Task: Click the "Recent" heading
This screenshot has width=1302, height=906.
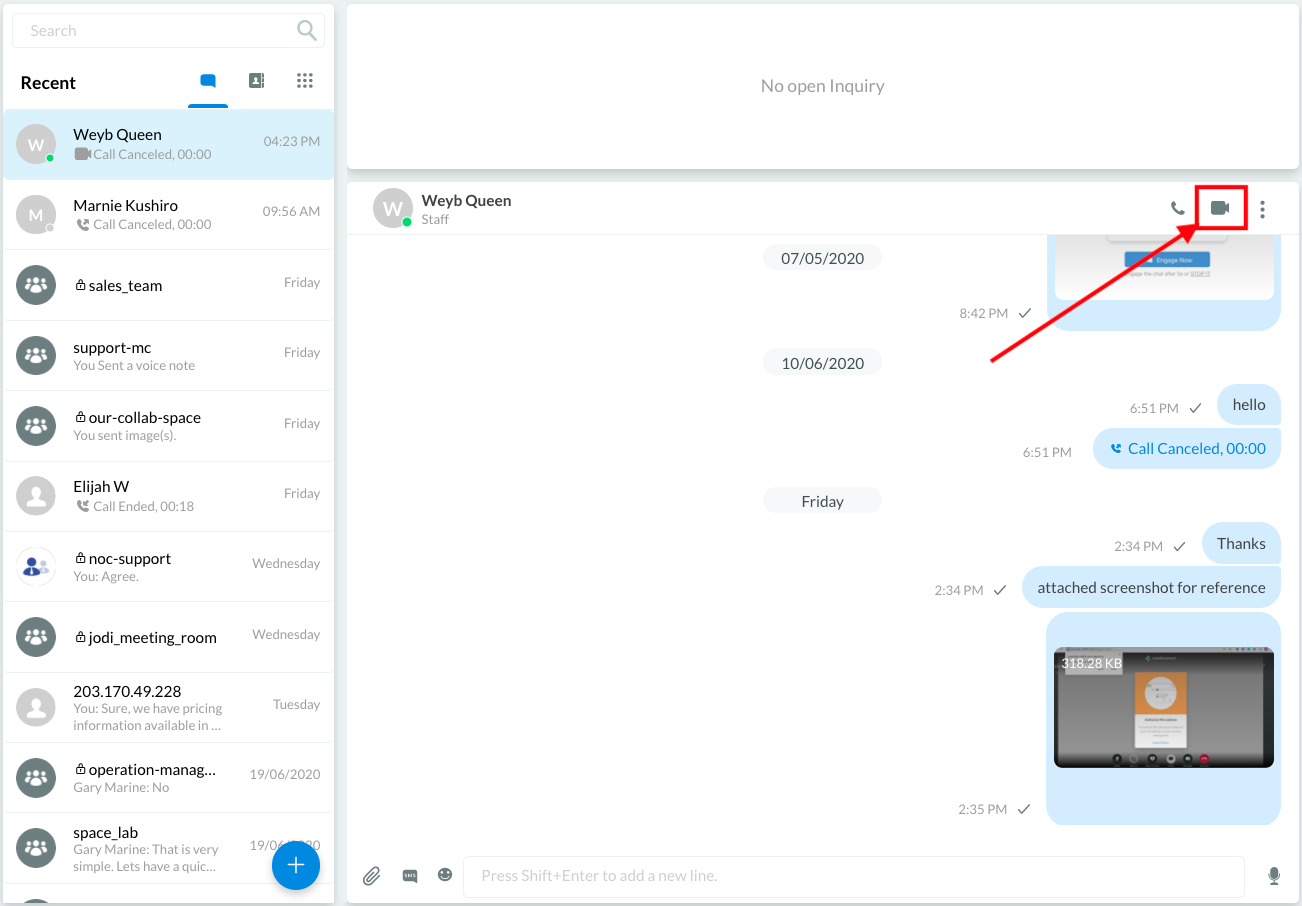Action: pos(48,83)
